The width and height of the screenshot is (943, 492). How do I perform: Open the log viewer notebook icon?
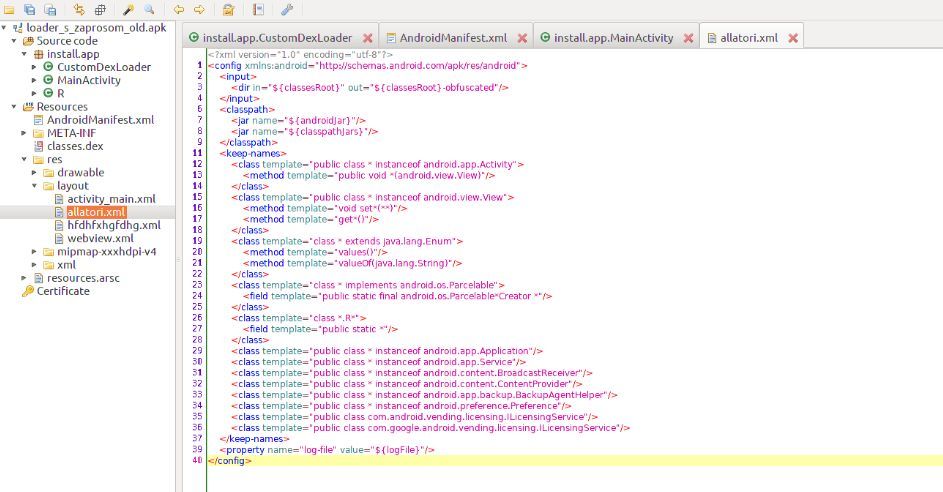tap(258, 9)
